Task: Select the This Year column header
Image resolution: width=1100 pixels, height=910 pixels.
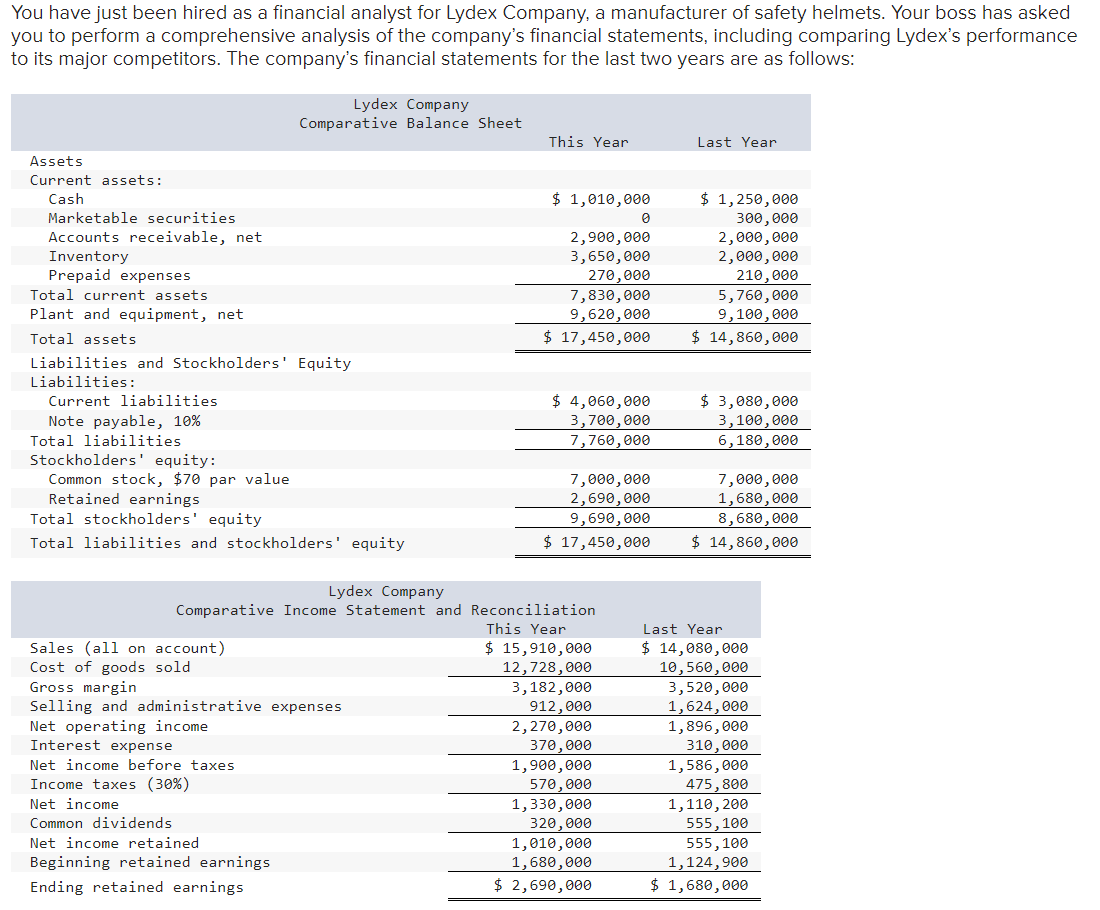Action: [588, 142]
